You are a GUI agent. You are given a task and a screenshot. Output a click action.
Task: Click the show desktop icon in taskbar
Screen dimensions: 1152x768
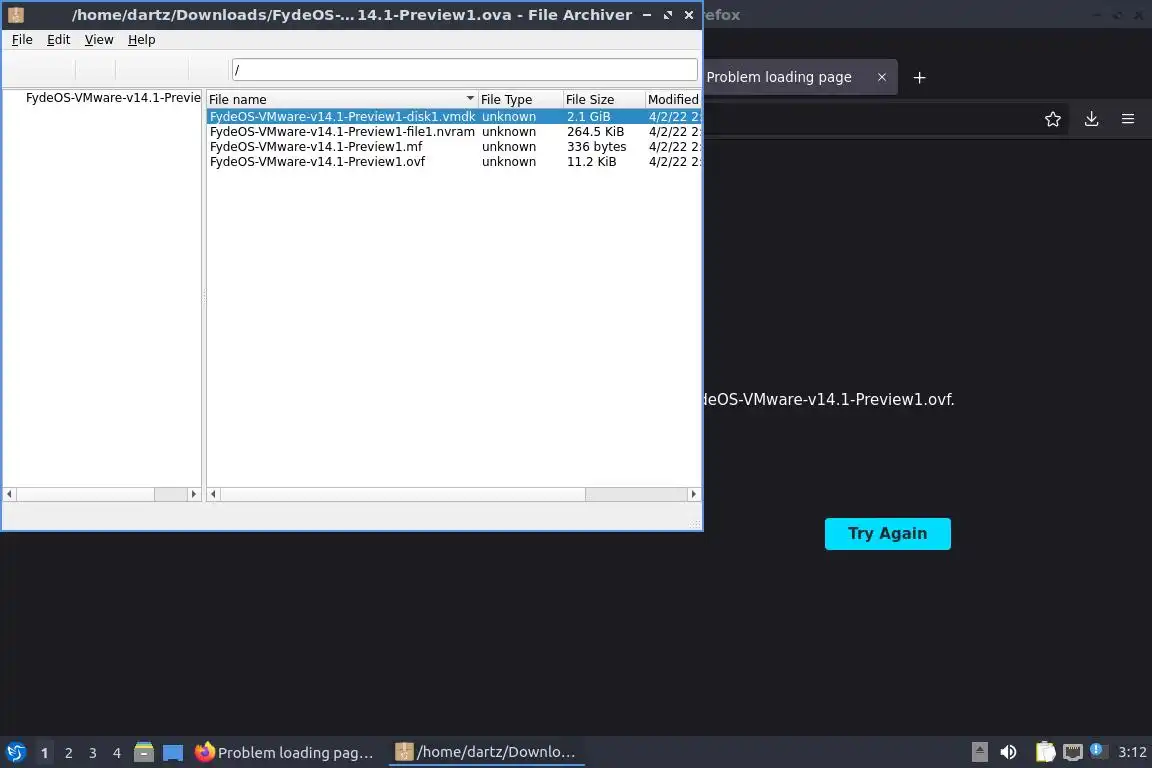(x=173, y=753)
